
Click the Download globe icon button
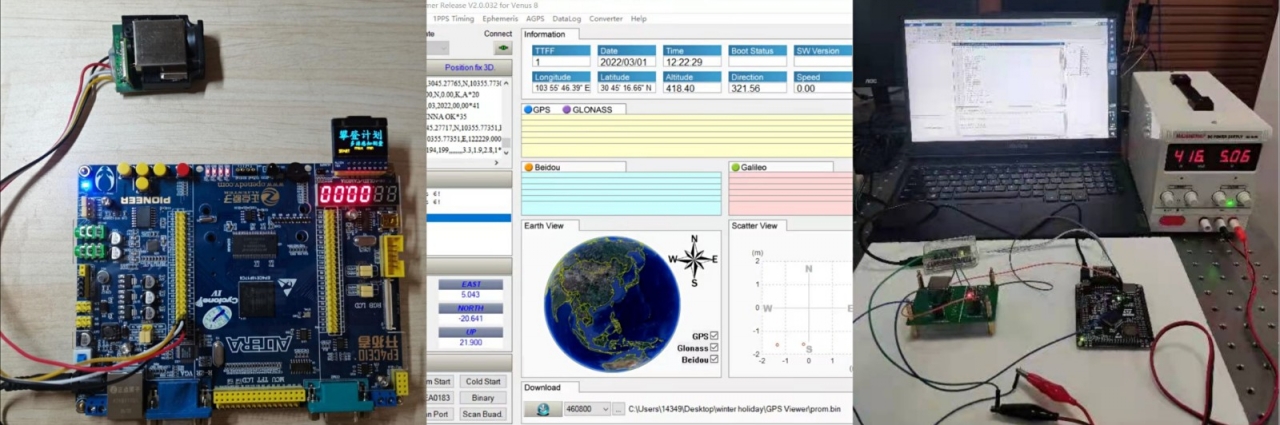543,409
